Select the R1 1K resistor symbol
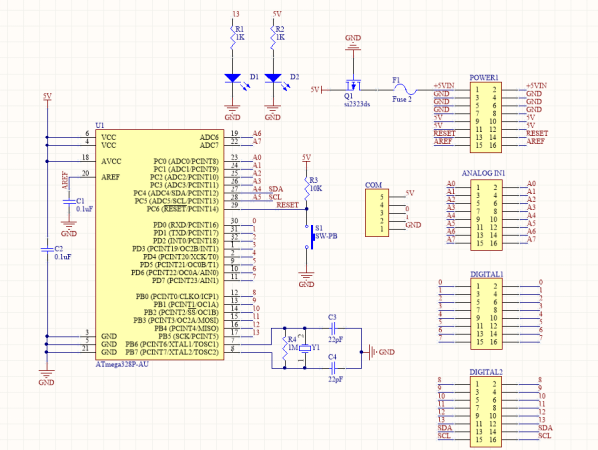The image size is (598, 450). click(x=232, y=37)
